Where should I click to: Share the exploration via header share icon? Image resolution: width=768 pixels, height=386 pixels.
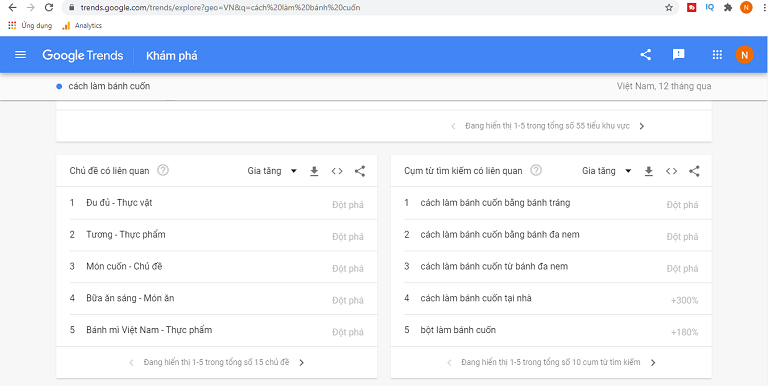click(646, 55)
